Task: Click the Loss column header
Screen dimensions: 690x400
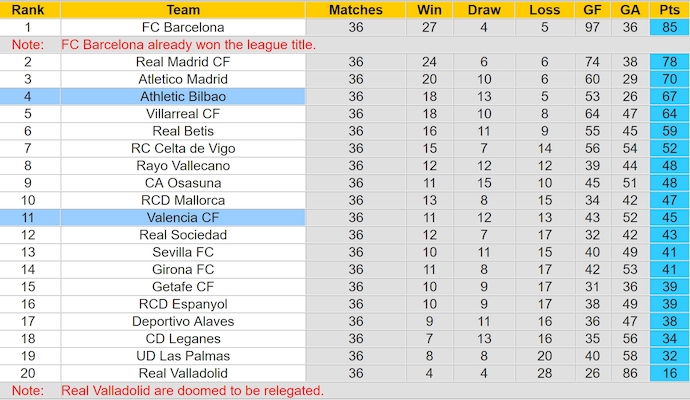Action: 545,10
